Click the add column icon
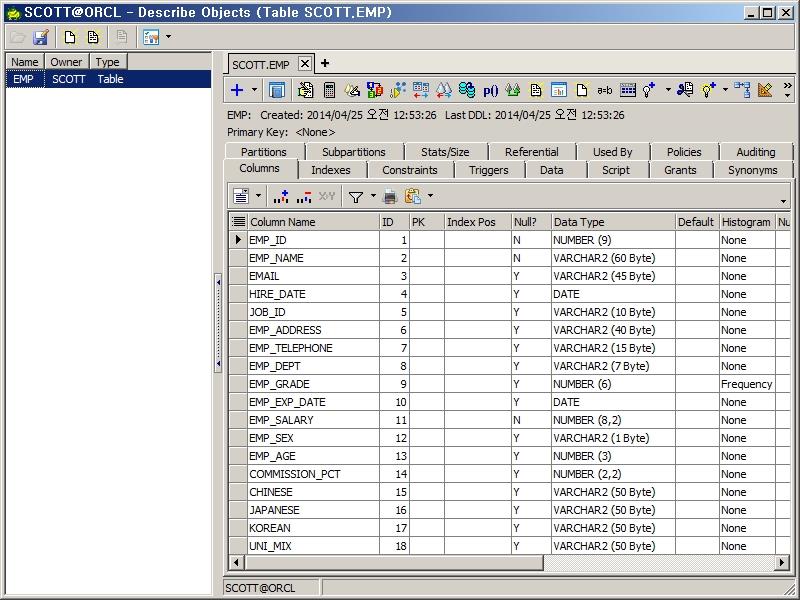 pos(281,197)
